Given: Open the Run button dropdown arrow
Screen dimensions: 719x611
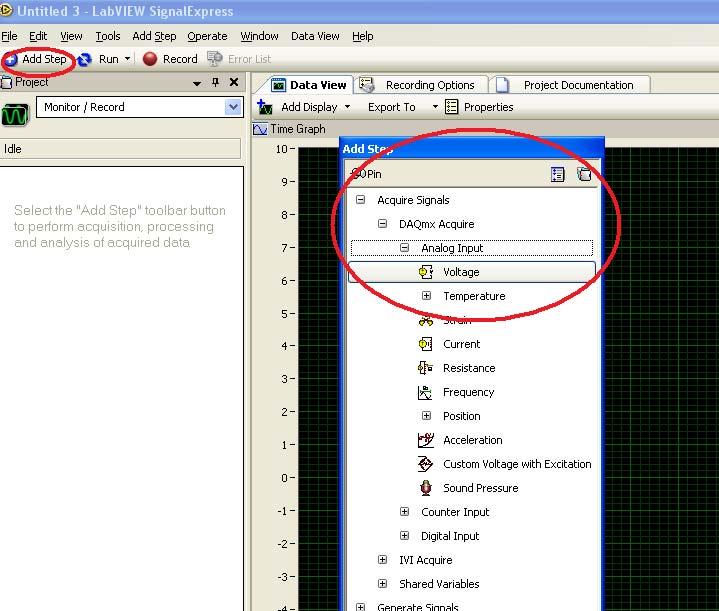Looking at the screenshot, I should [x=127, y=59].
